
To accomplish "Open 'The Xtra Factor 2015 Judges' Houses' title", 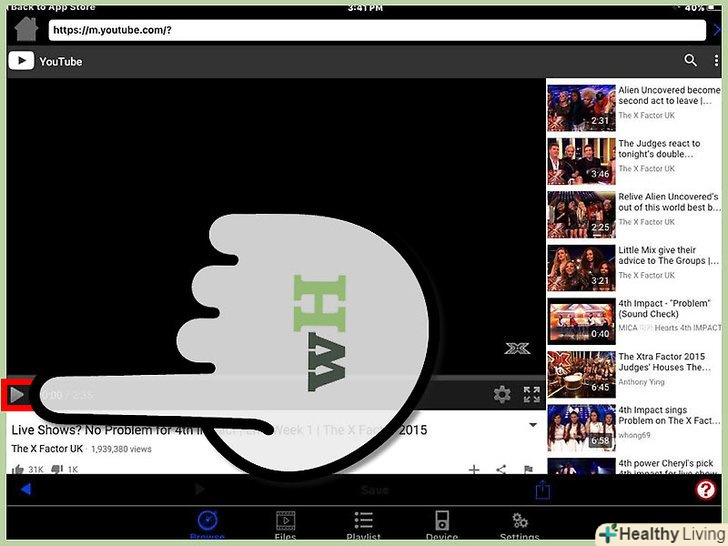I will (x=664, y=362).
